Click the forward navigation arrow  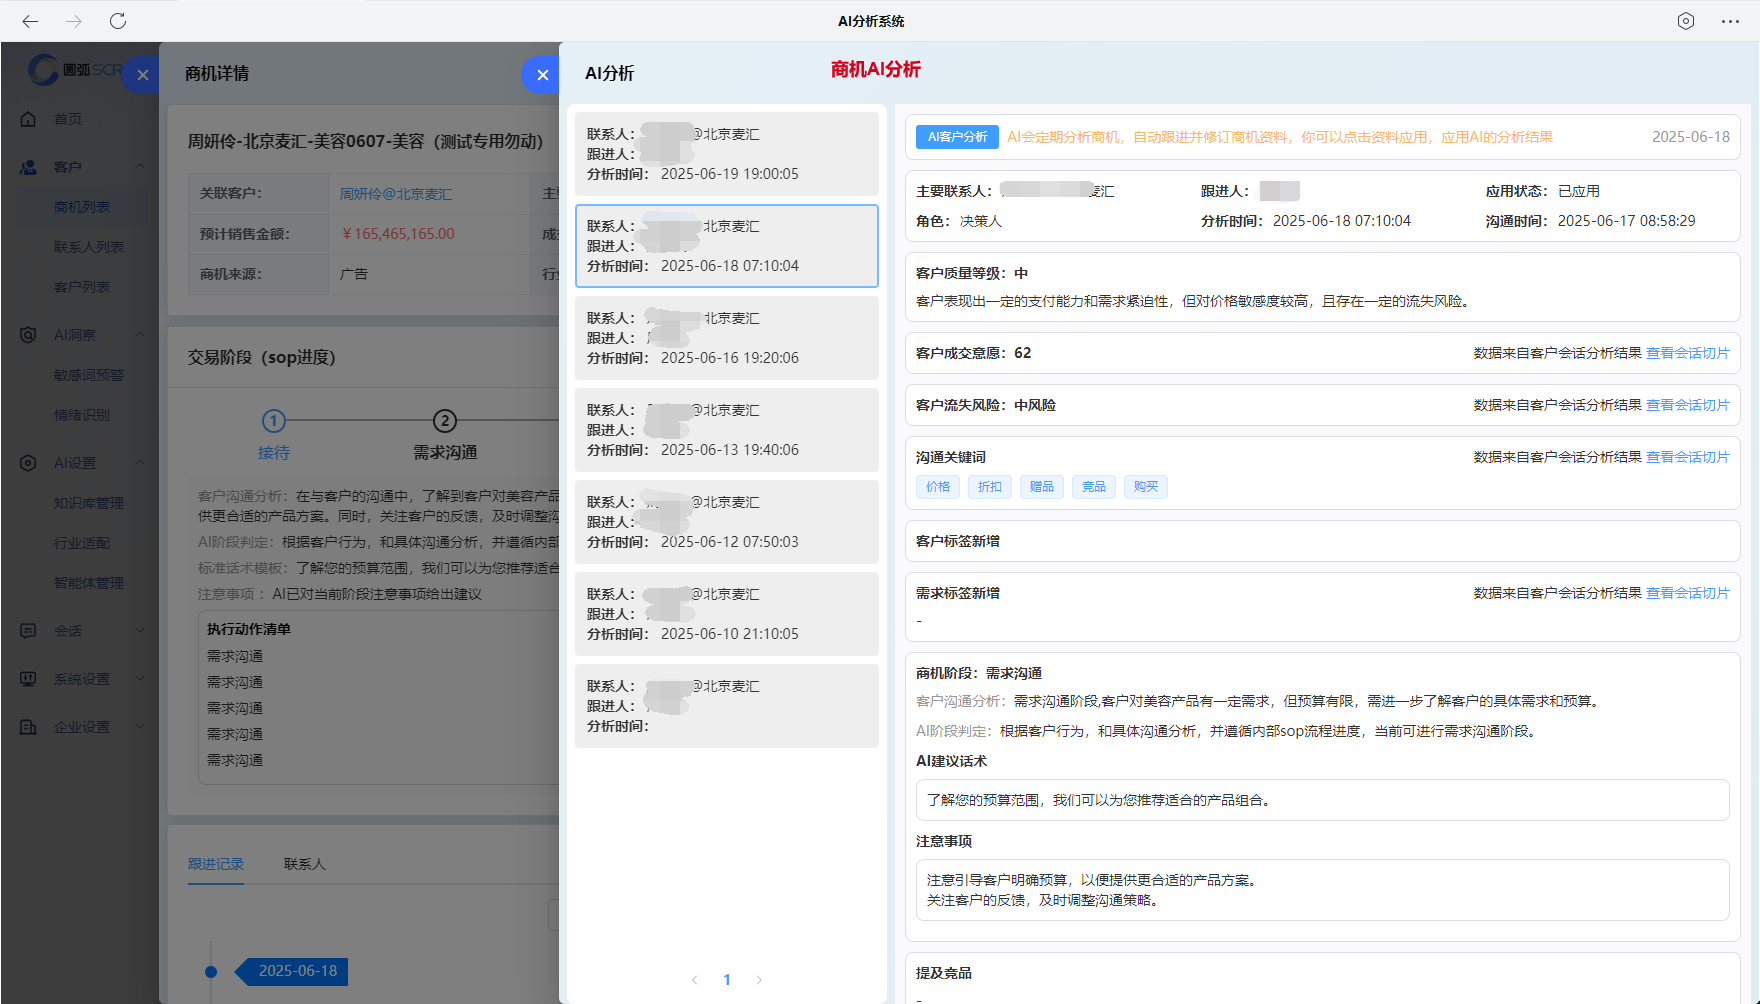point(74,21)
